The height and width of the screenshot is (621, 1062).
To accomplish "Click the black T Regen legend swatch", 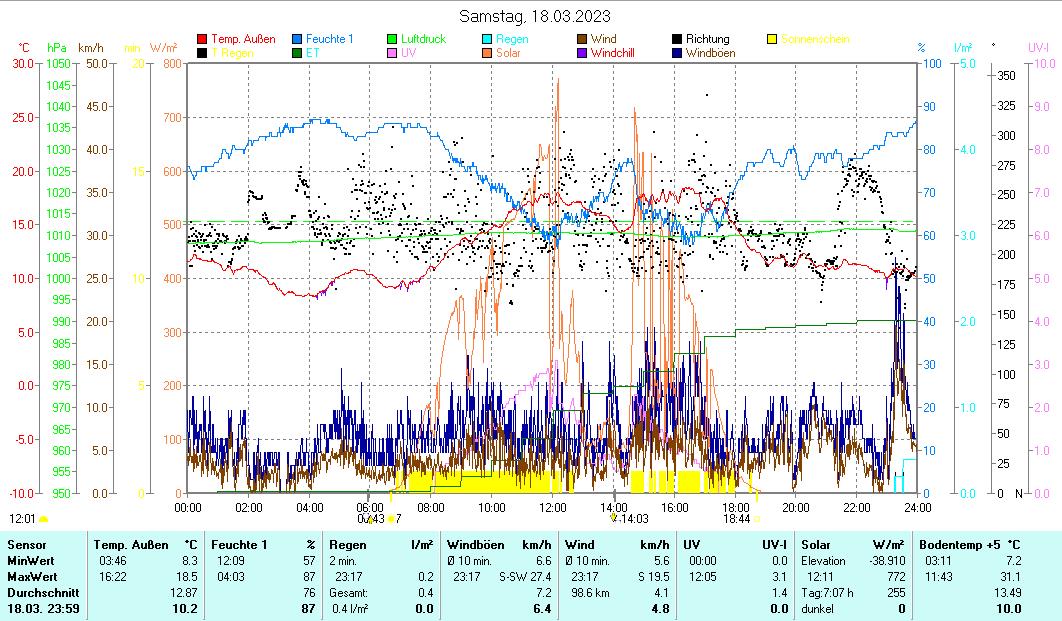I will coord(202,53).
